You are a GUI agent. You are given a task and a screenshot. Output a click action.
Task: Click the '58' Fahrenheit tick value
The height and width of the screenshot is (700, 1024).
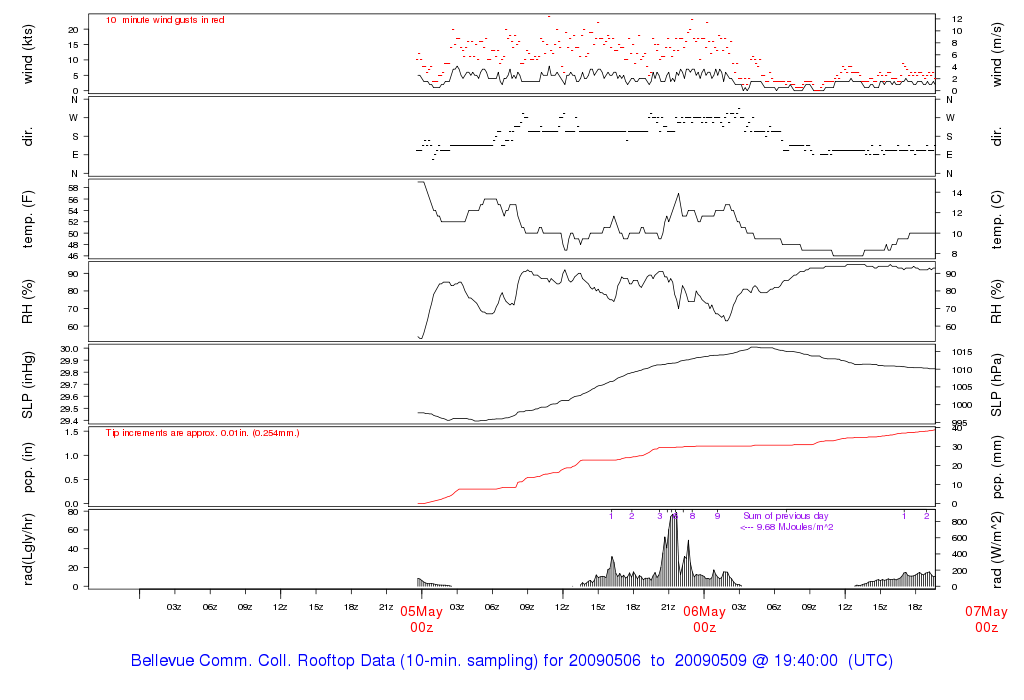[73, 188]
